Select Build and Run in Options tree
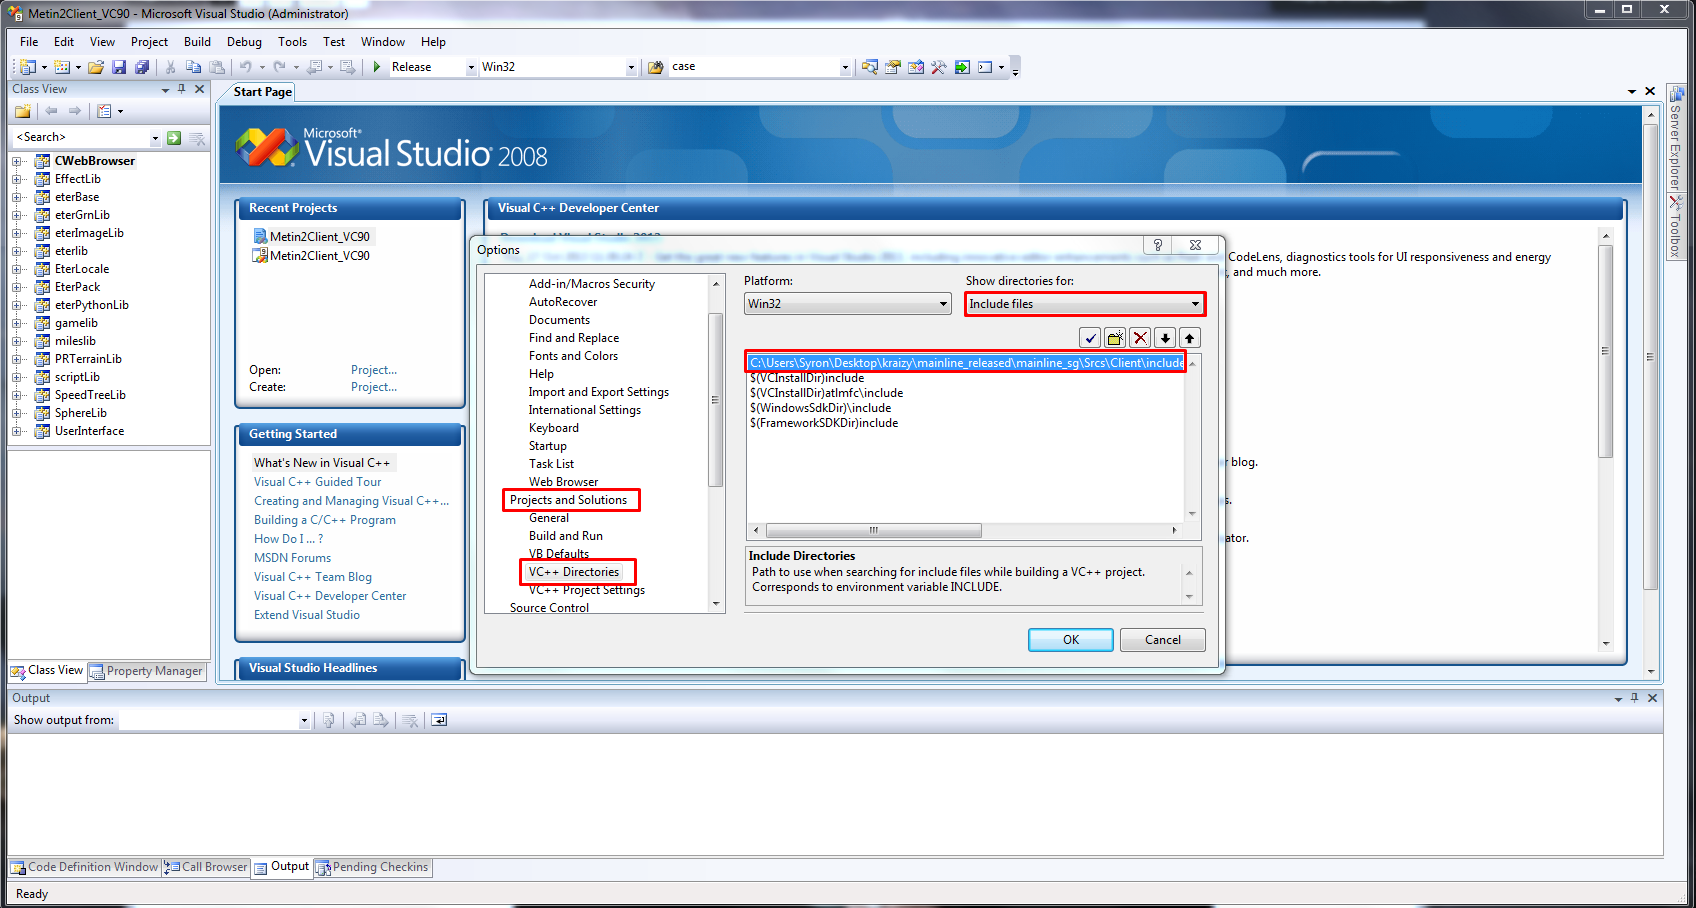 566,536
